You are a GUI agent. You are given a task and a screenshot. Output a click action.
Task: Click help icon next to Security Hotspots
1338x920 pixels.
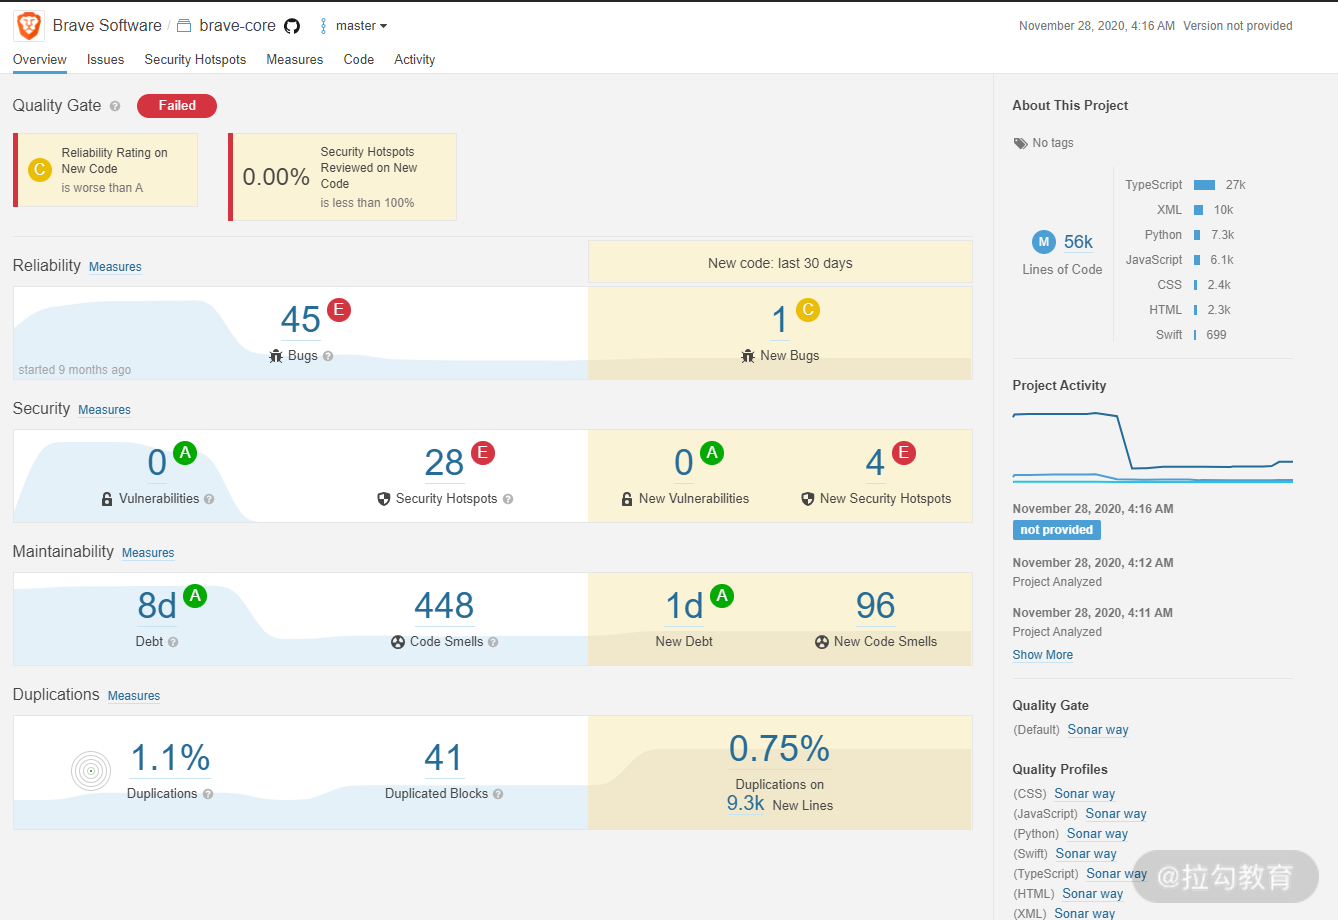click(508, 499)
